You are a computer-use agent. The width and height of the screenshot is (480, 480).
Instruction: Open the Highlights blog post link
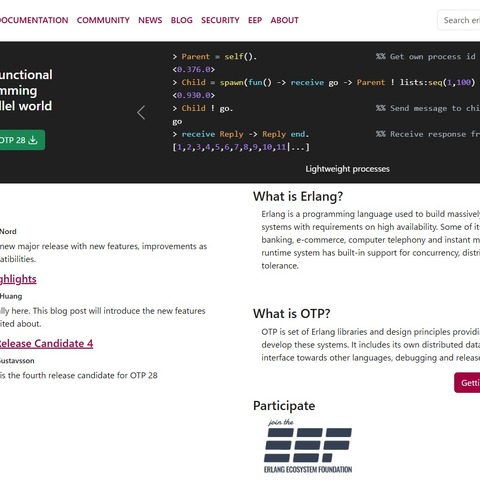(x=18, y=279)
